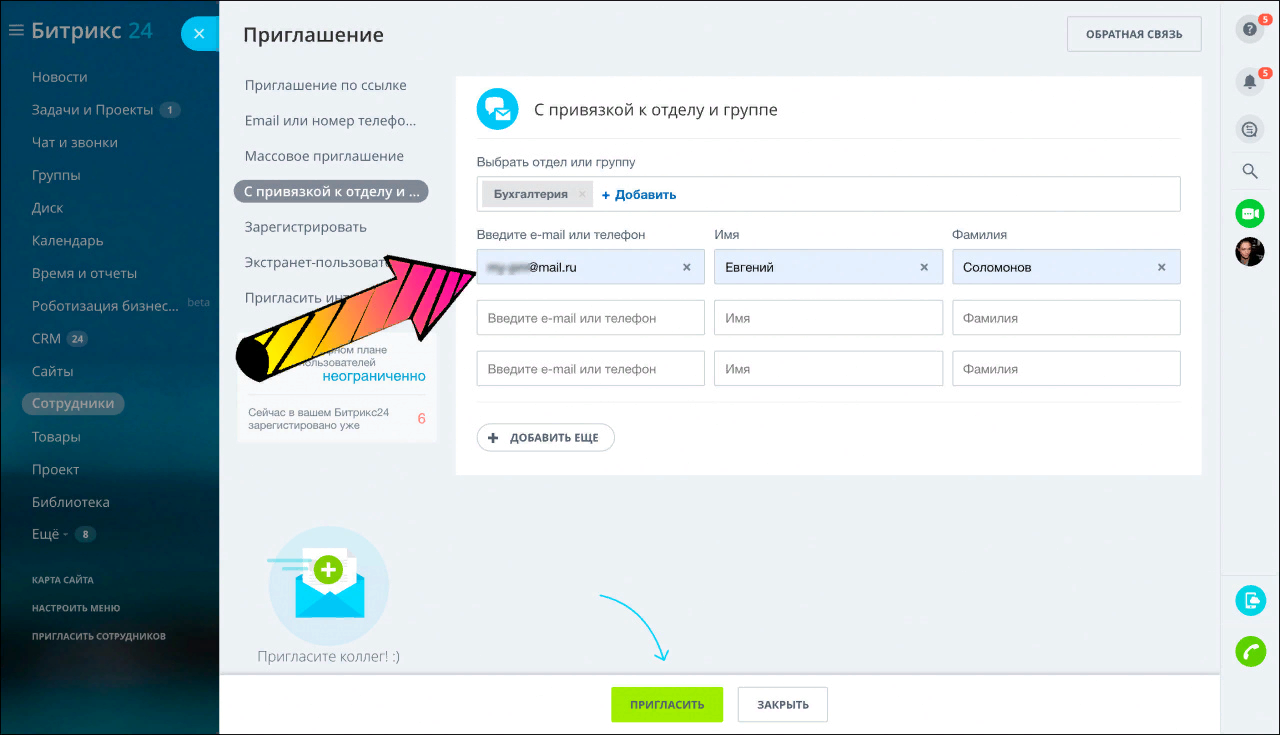Click the green phone call icon
Screen dimensions: 1280x735
pos(1249,651)
